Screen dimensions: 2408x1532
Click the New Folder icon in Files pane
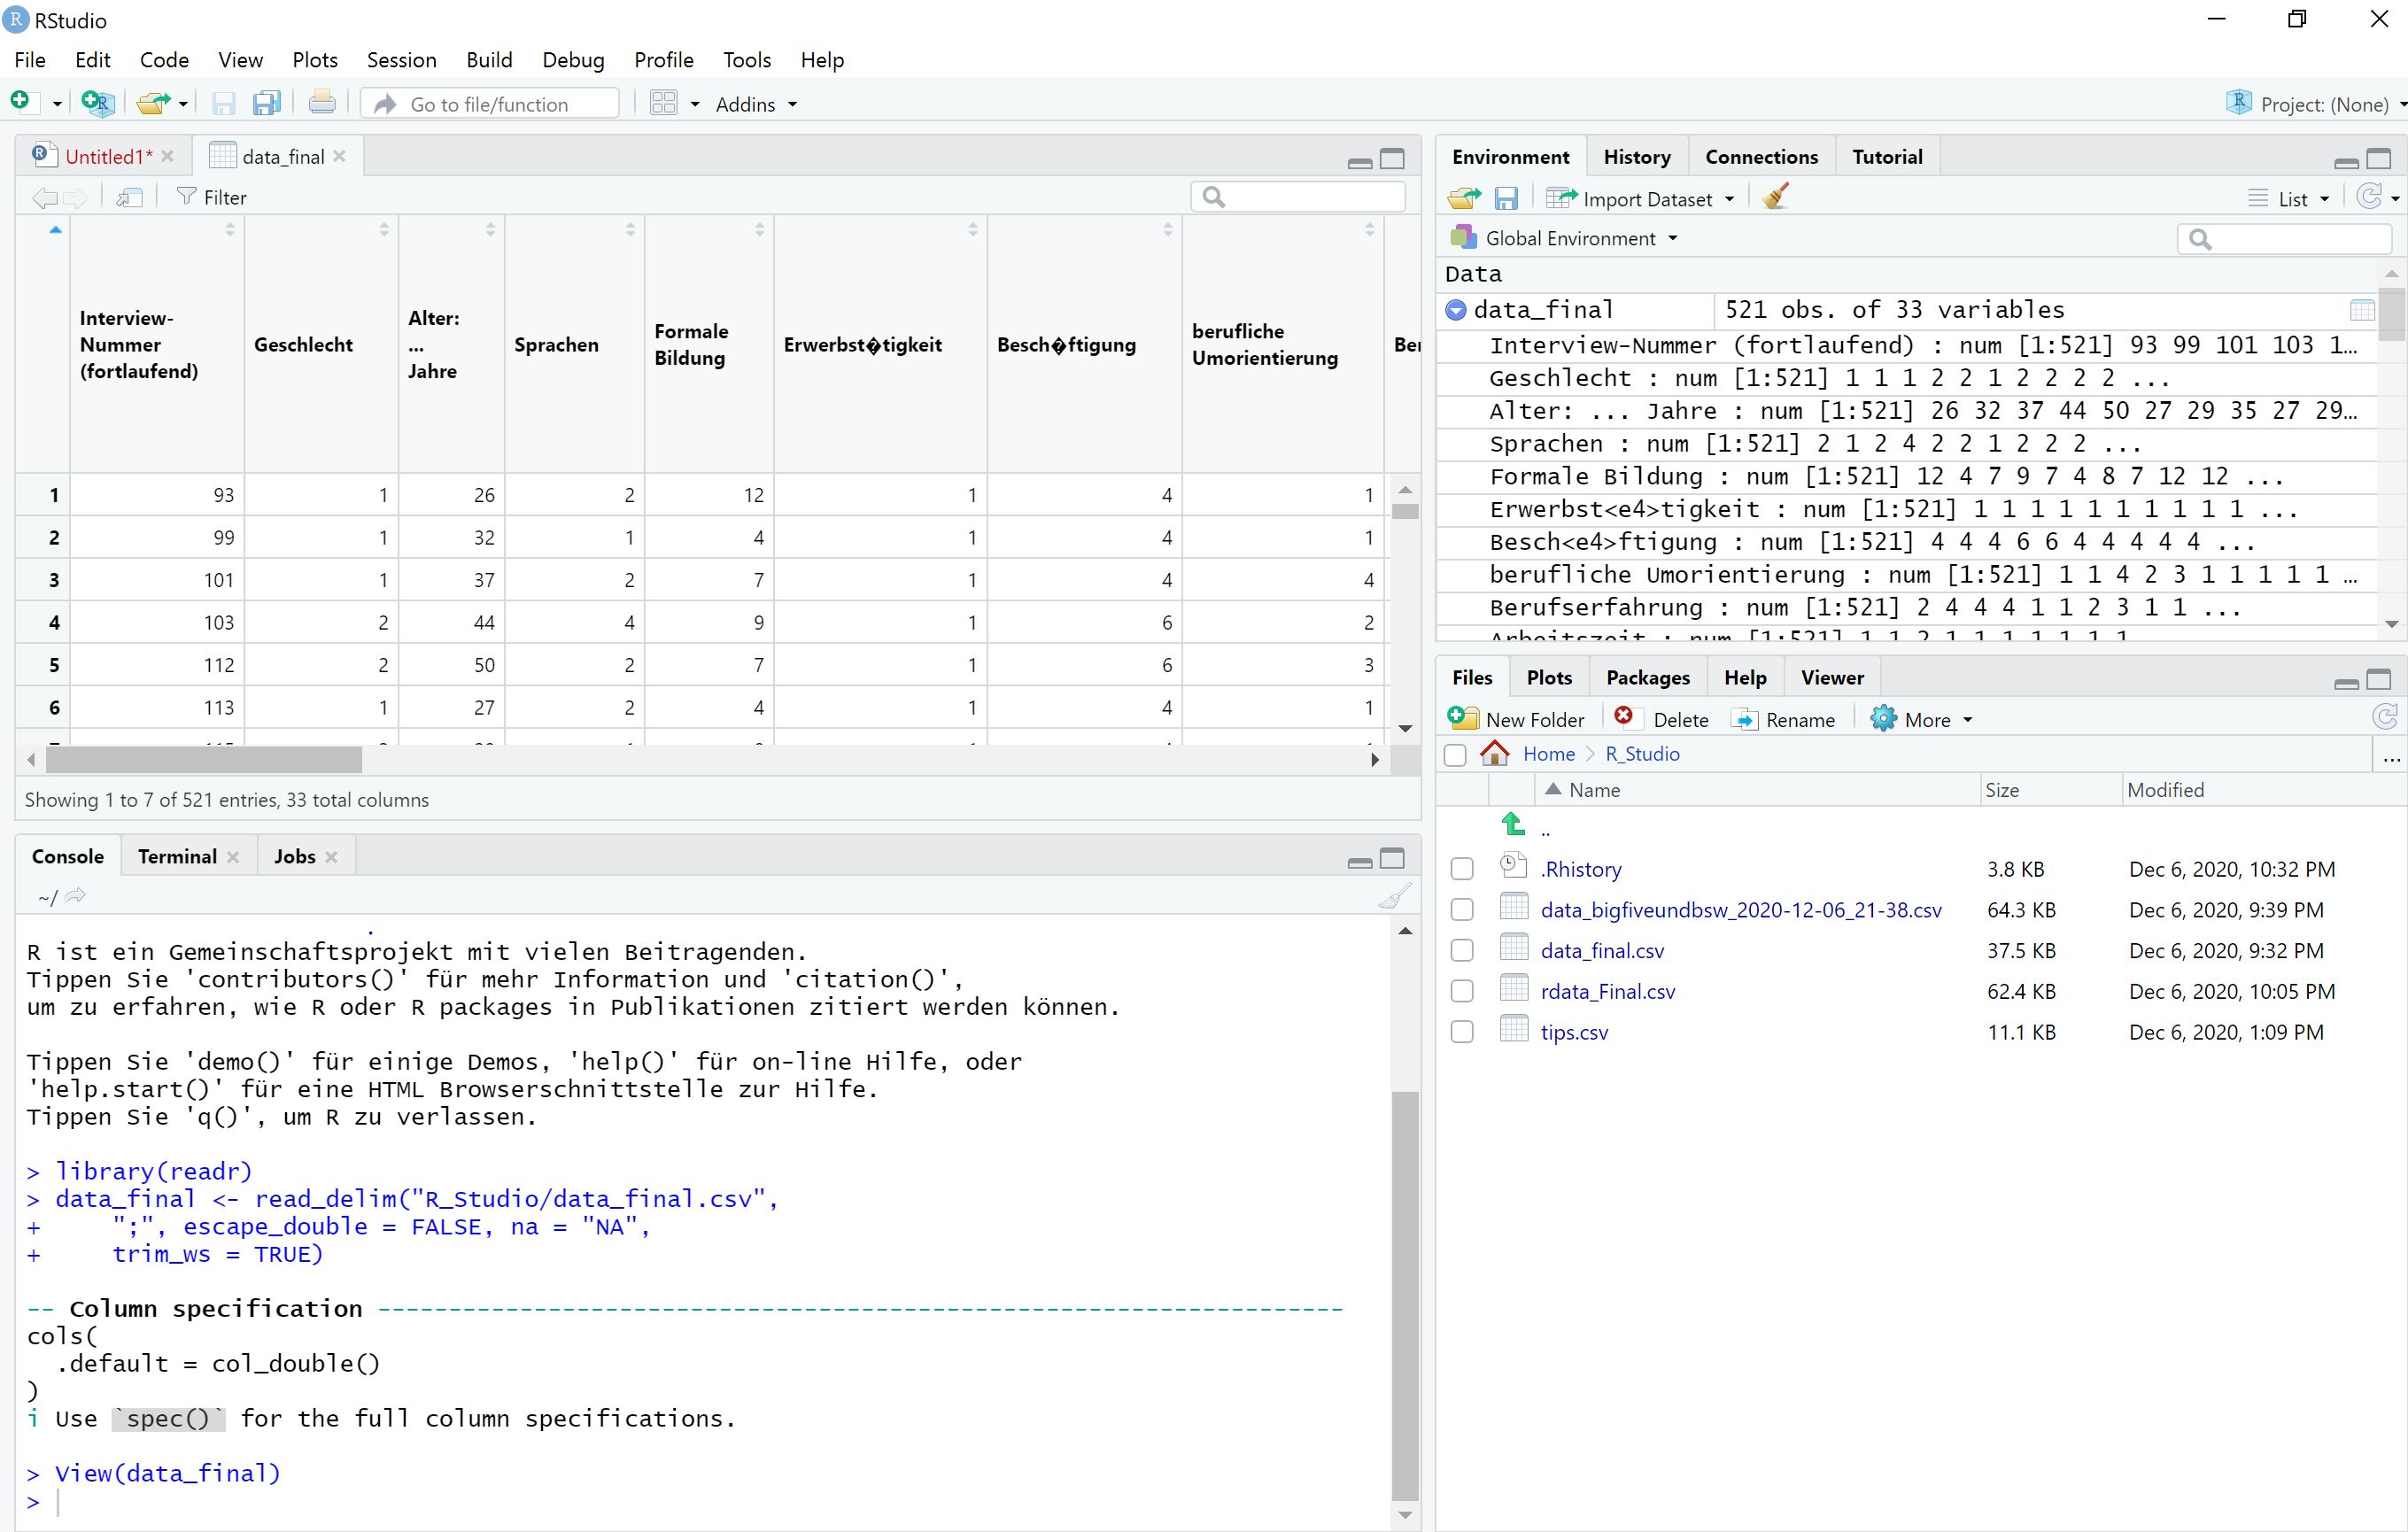tap(1464, 718)
